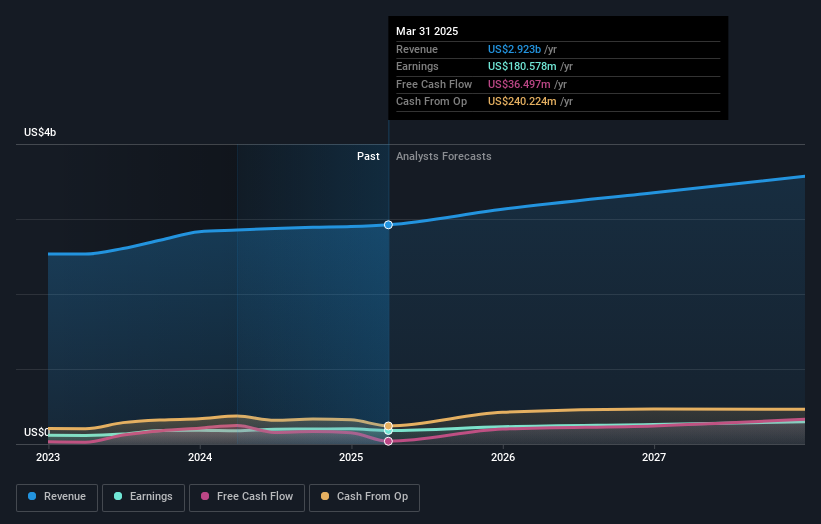
Task: Click the US$4b y-axis label
Action: [40, 132]
